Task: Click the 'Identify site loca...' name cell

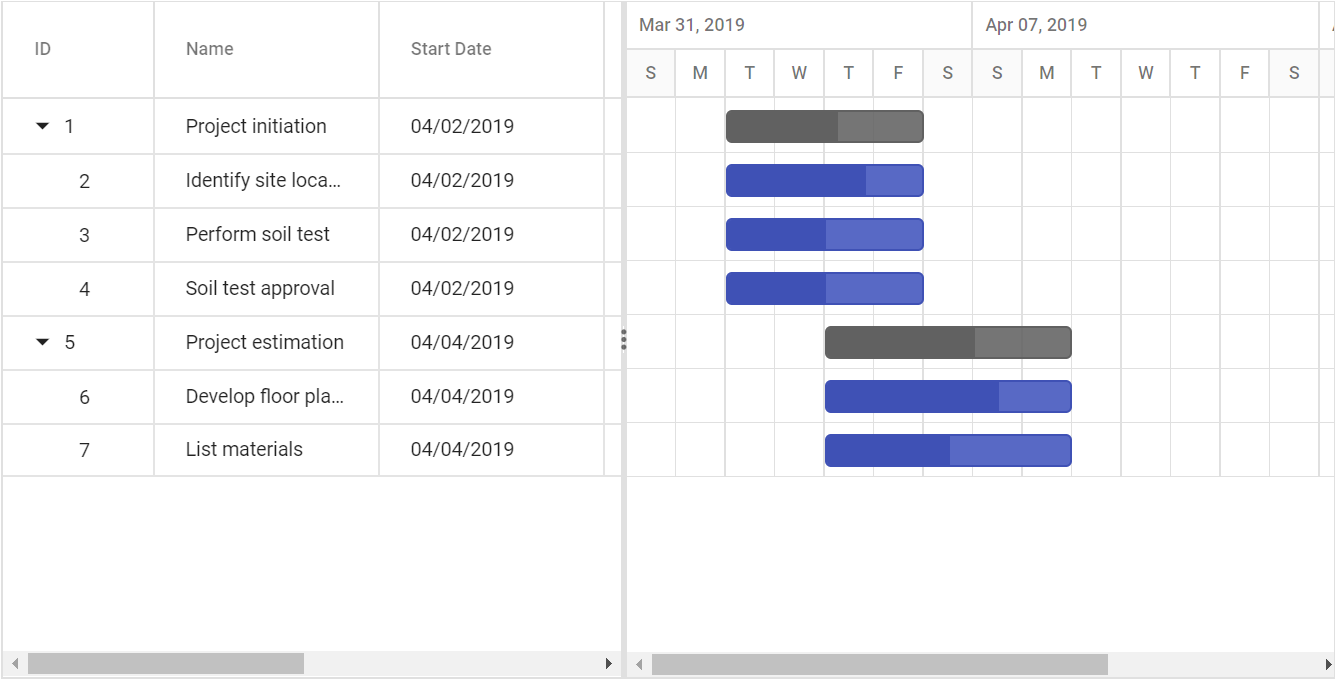Action: [267, 180]
